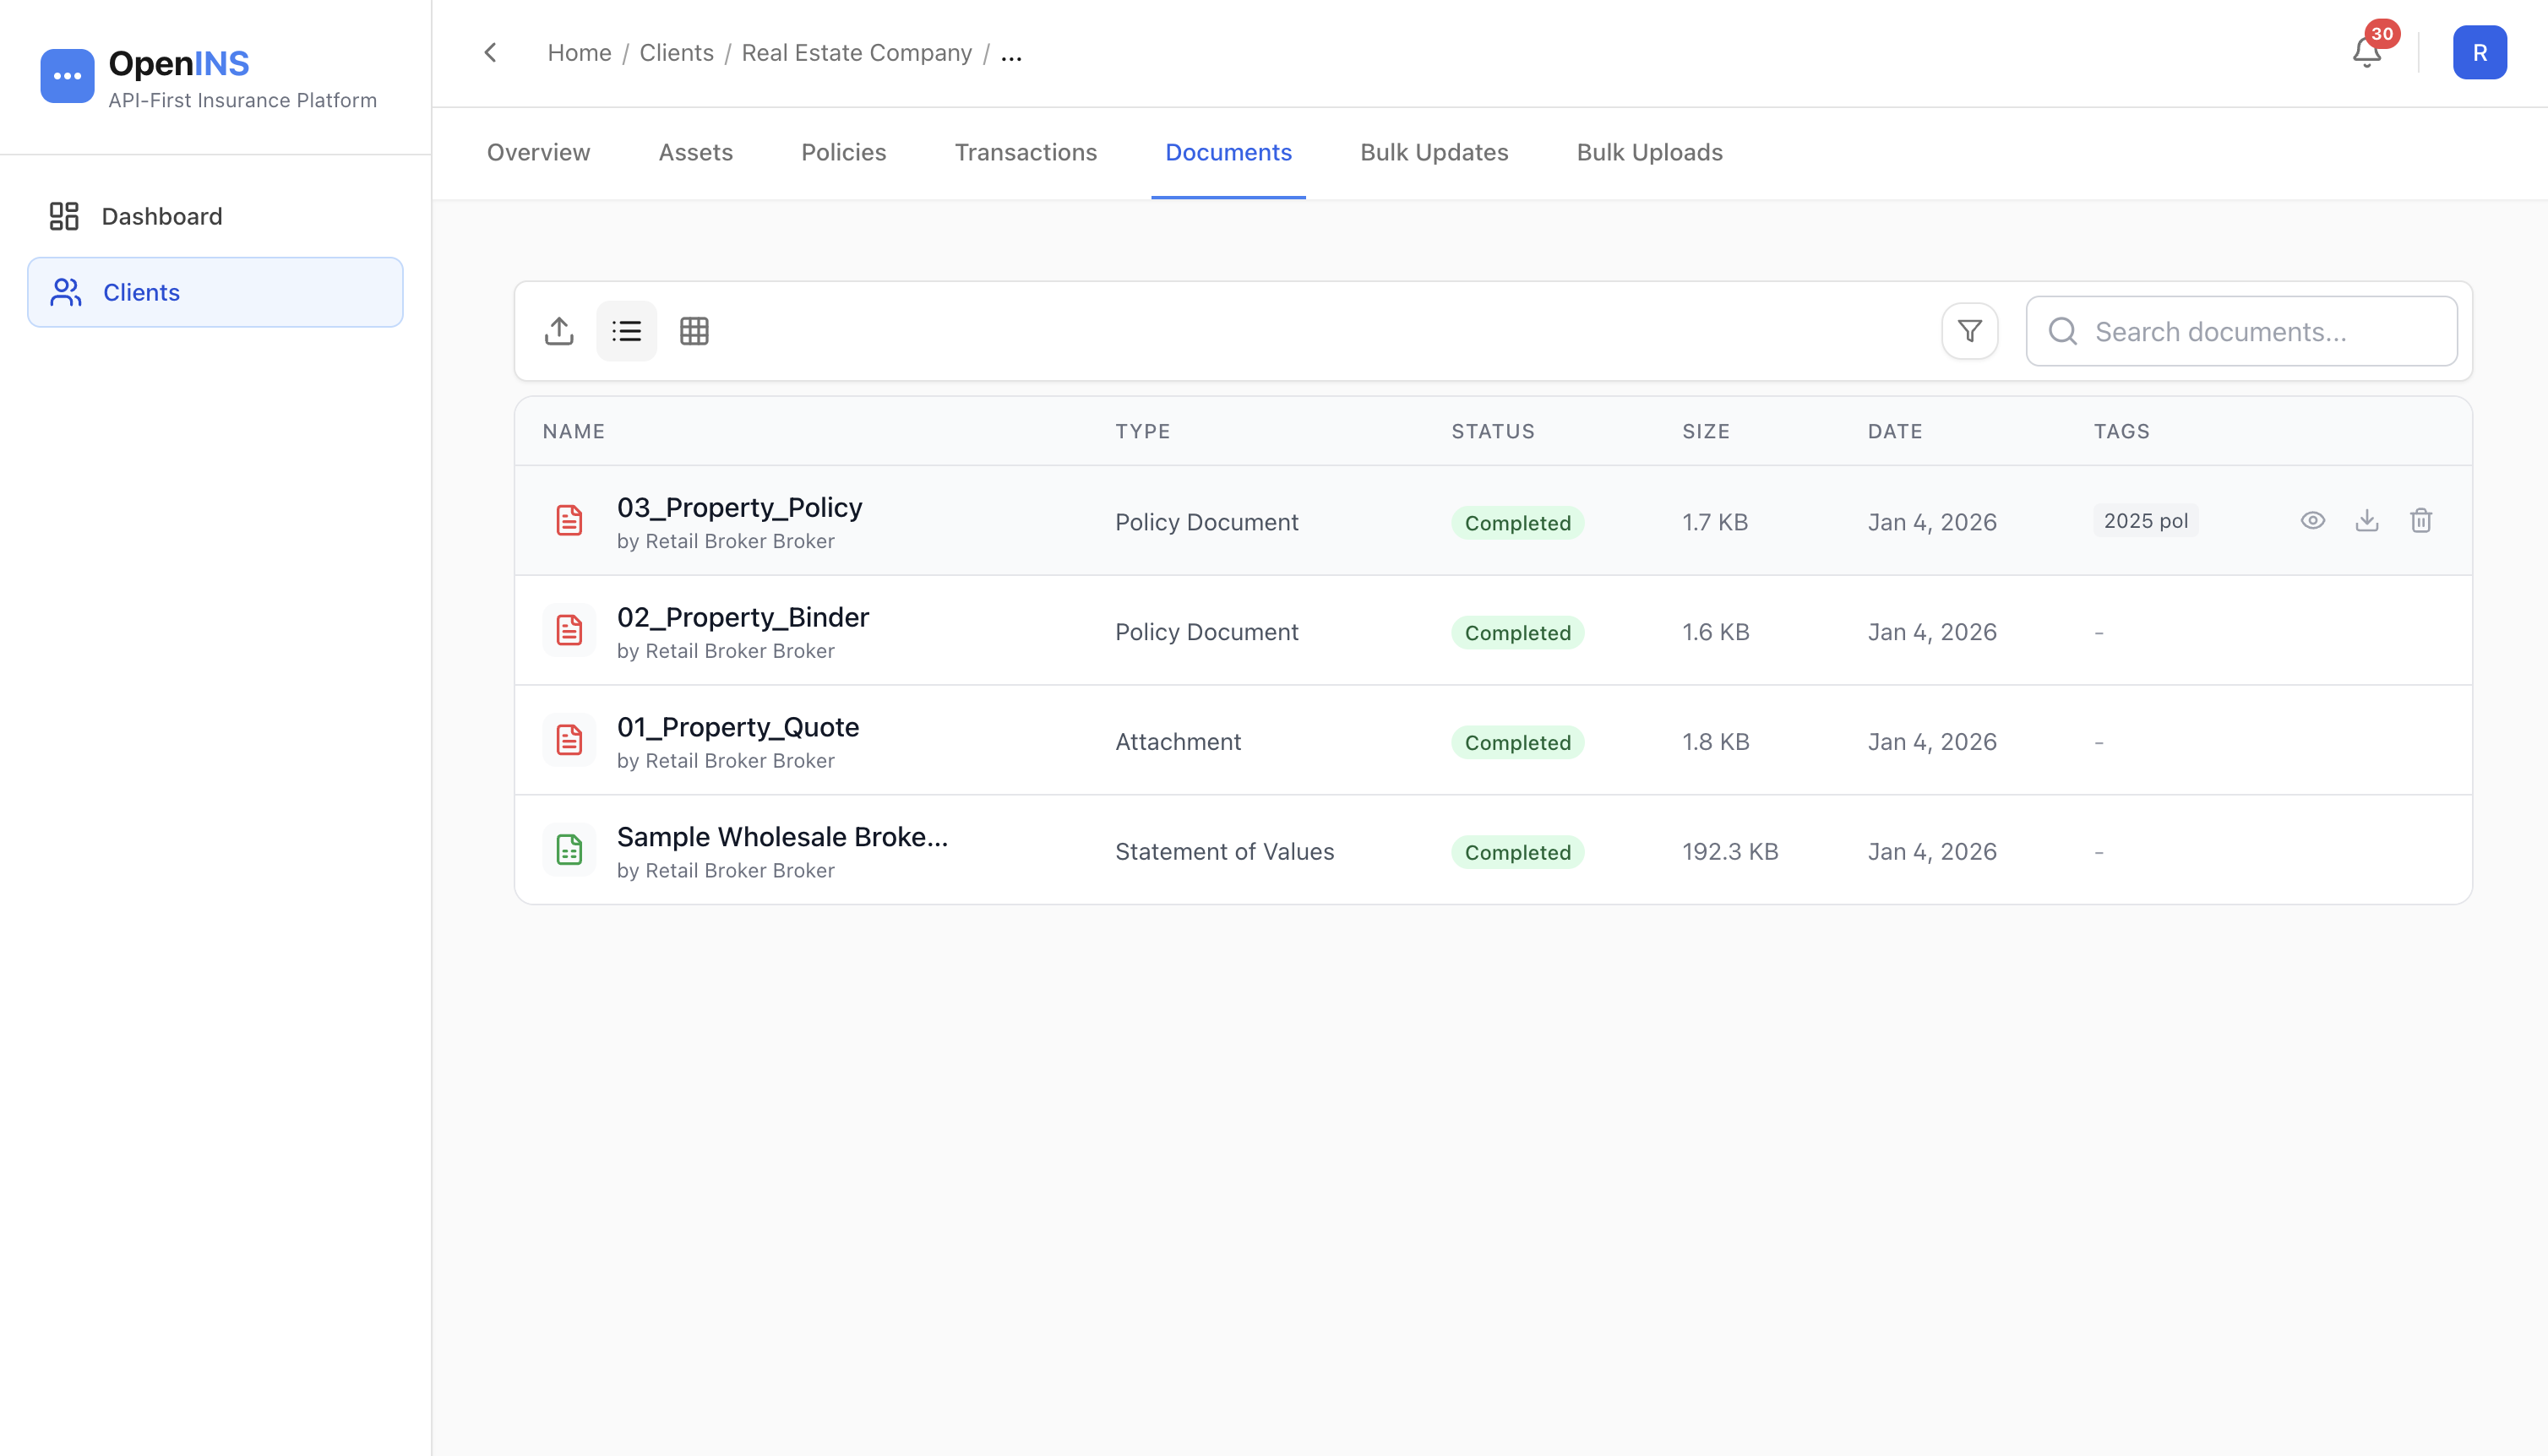Screen dimensions: 2548x1456
Task: Switch to list view
Action: pyautogui.click(x=627, y=331)
